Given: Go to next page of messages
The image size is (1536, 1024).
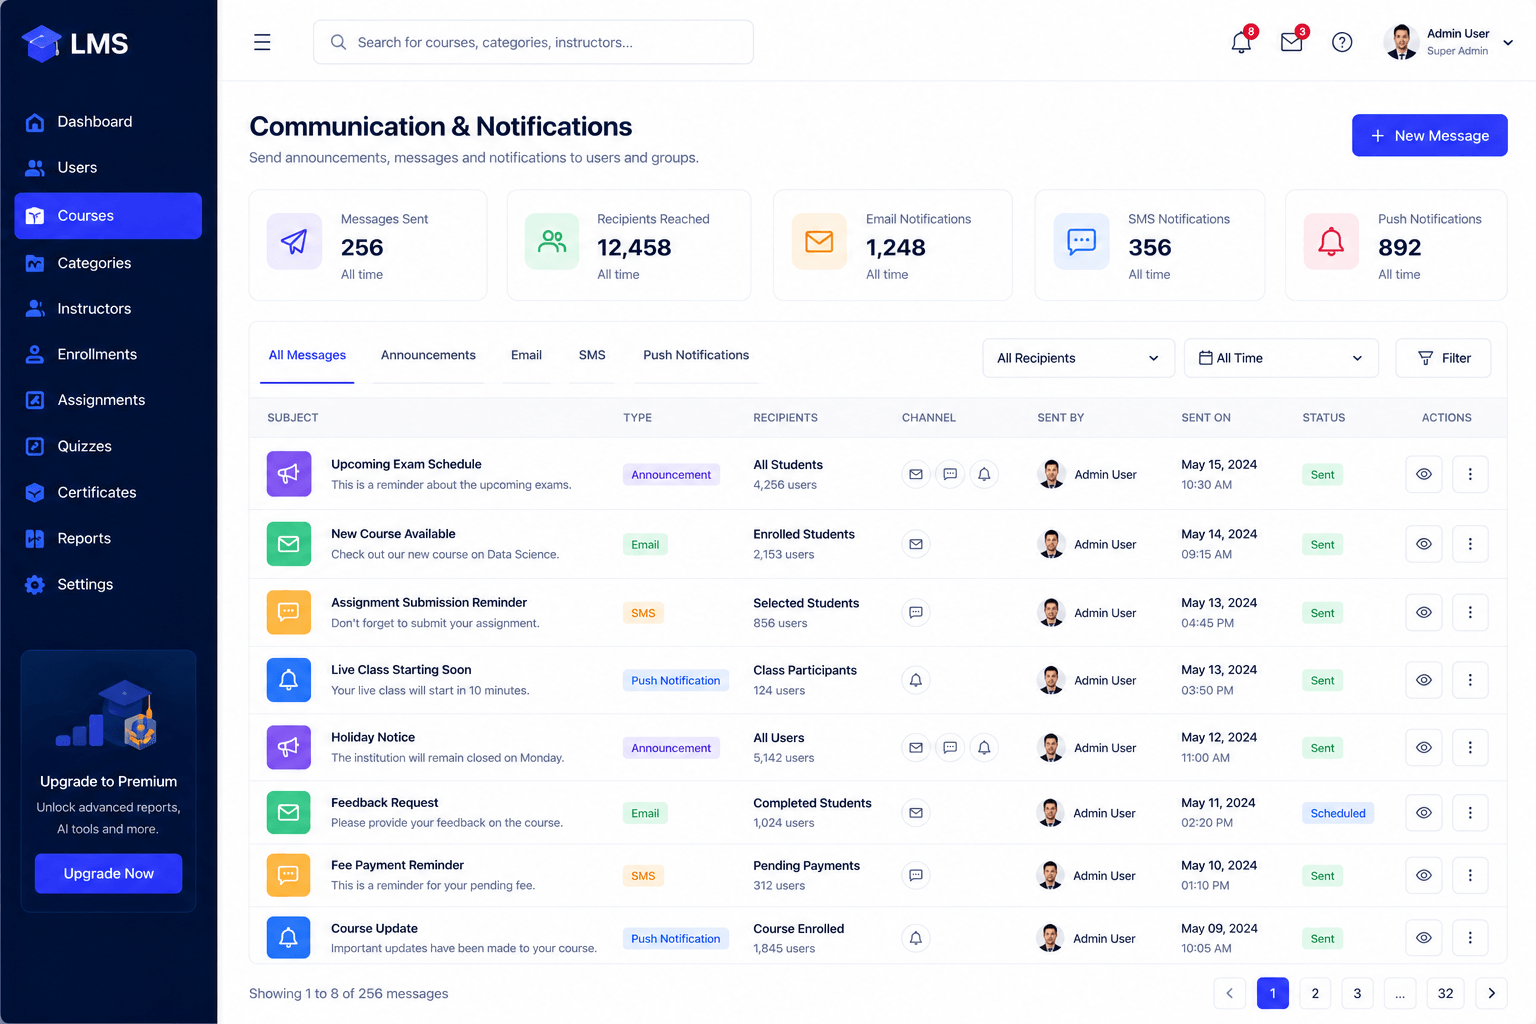Looking at the screenshot, I should point(1491,993).
